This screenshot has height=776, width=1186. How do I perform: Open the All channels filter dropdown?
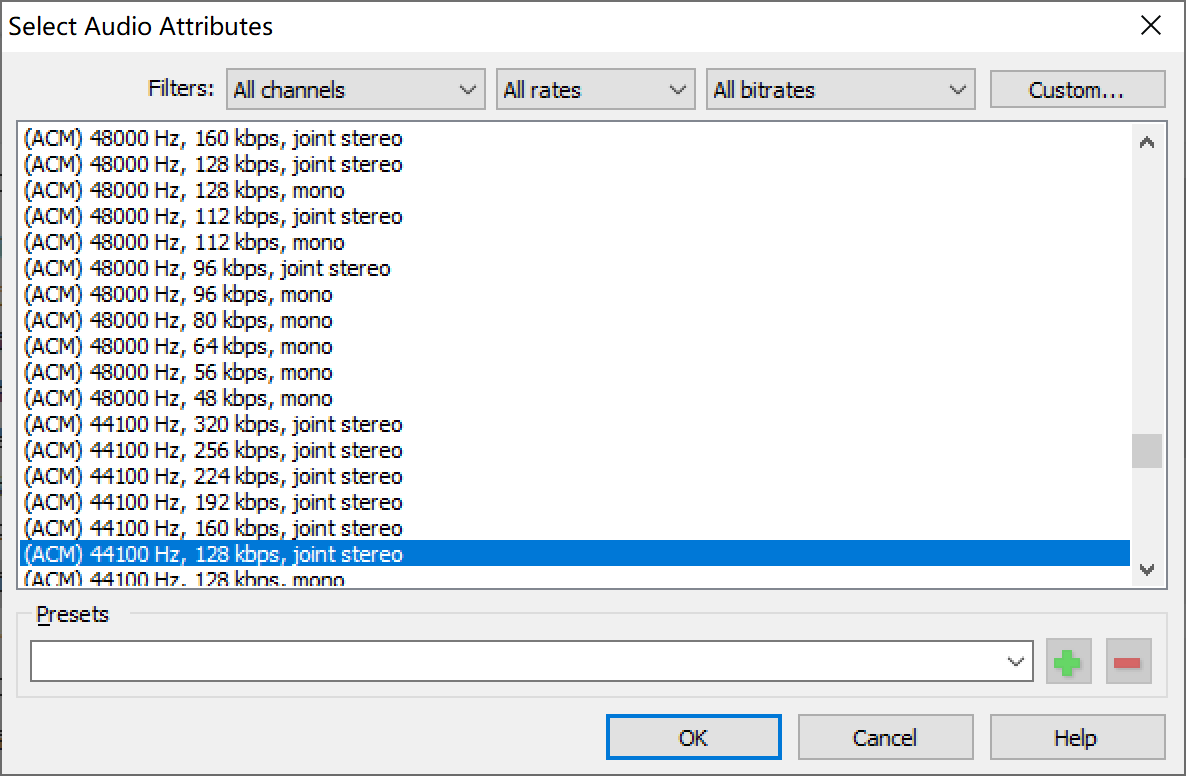tap(355, 90)
